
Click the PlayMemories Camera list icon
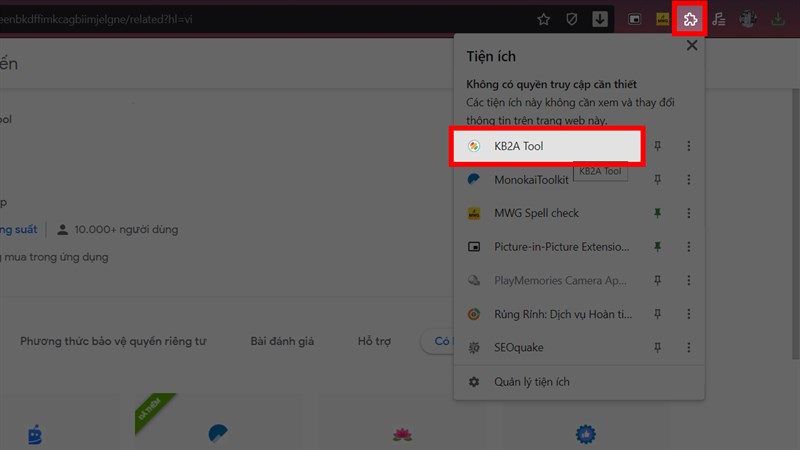(x=474, y=281)
